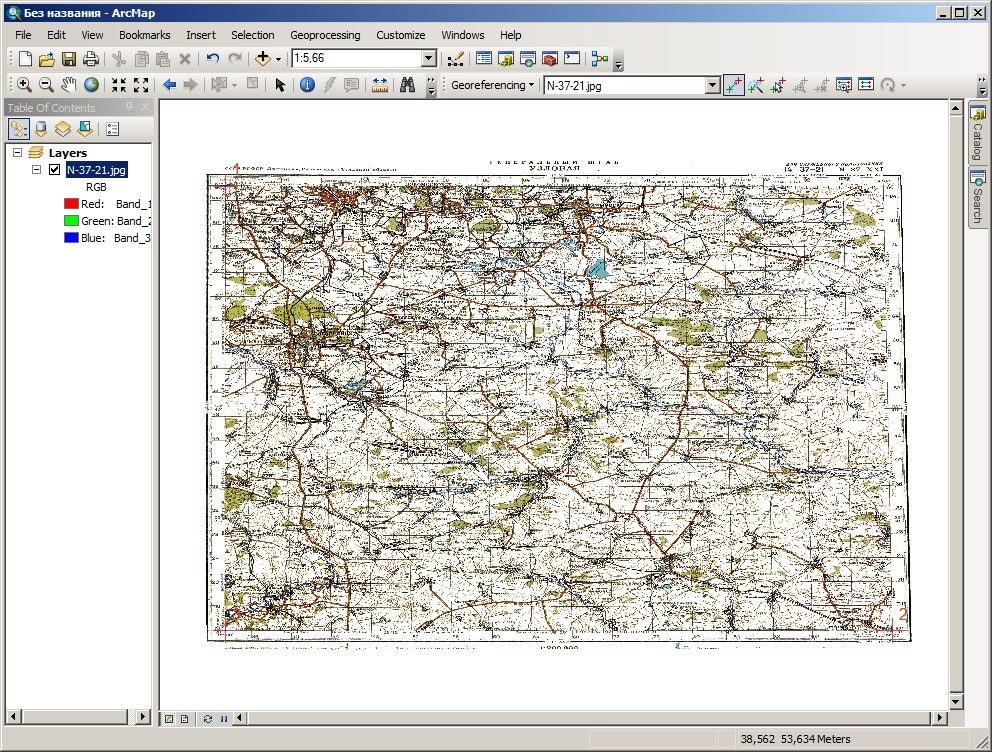Open the map scale dropdown
Image resolution: width=992 pixels, height=752 pixels.
tap(428, 58)
